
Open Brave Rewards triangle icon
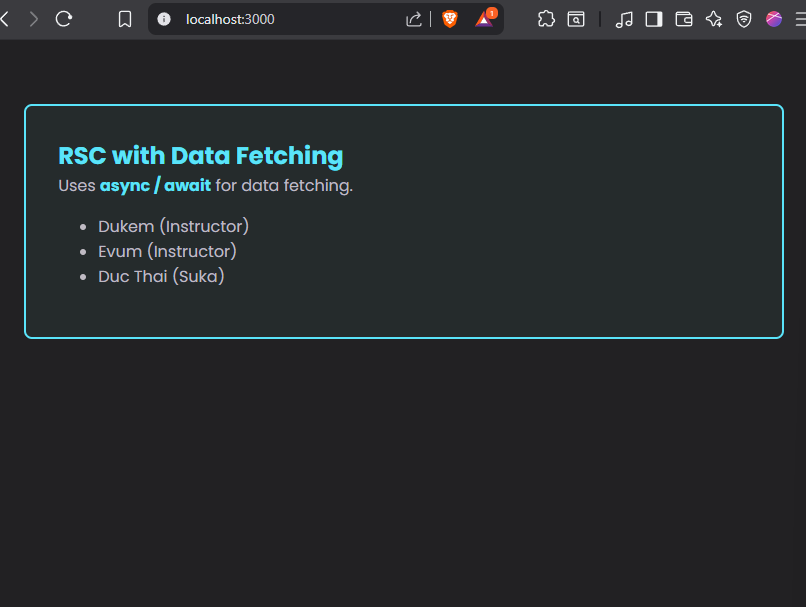(x=485, y=19)
